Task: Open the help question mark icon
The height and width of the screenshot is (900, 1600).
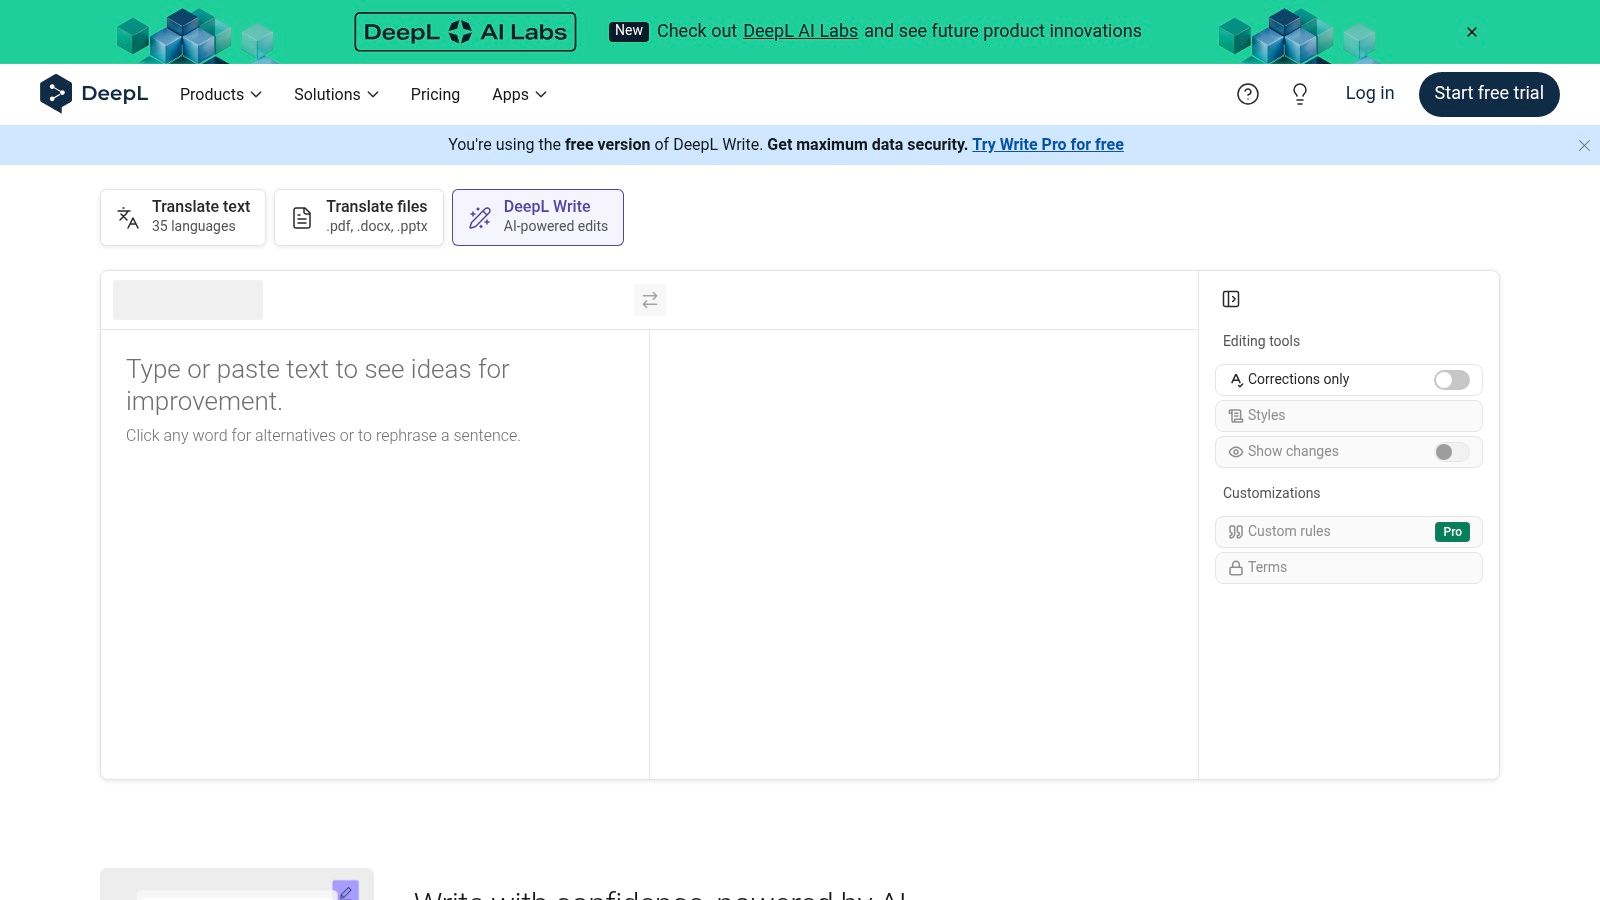Action: pyautogui.click(x=1247, y=94)
